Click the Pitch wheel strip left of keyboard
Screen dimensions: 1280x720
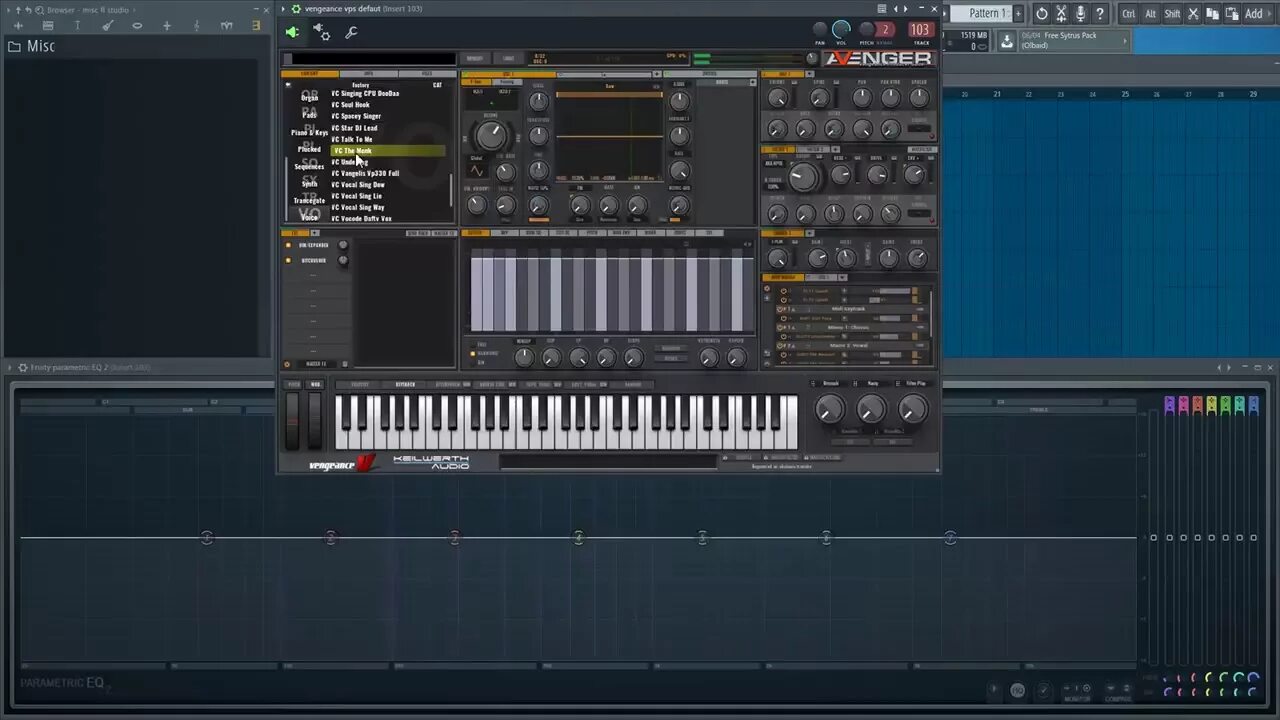(294, 421)
